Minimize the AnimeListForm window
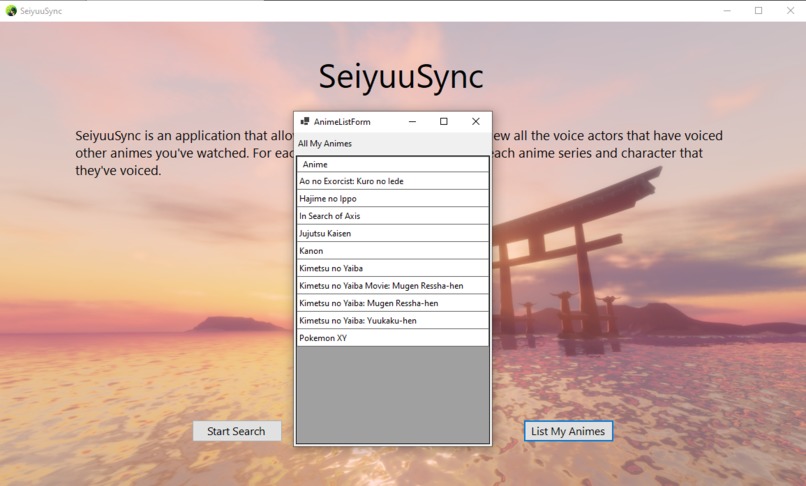The width and height of the screenshot is (806, 486). (412, 121)
